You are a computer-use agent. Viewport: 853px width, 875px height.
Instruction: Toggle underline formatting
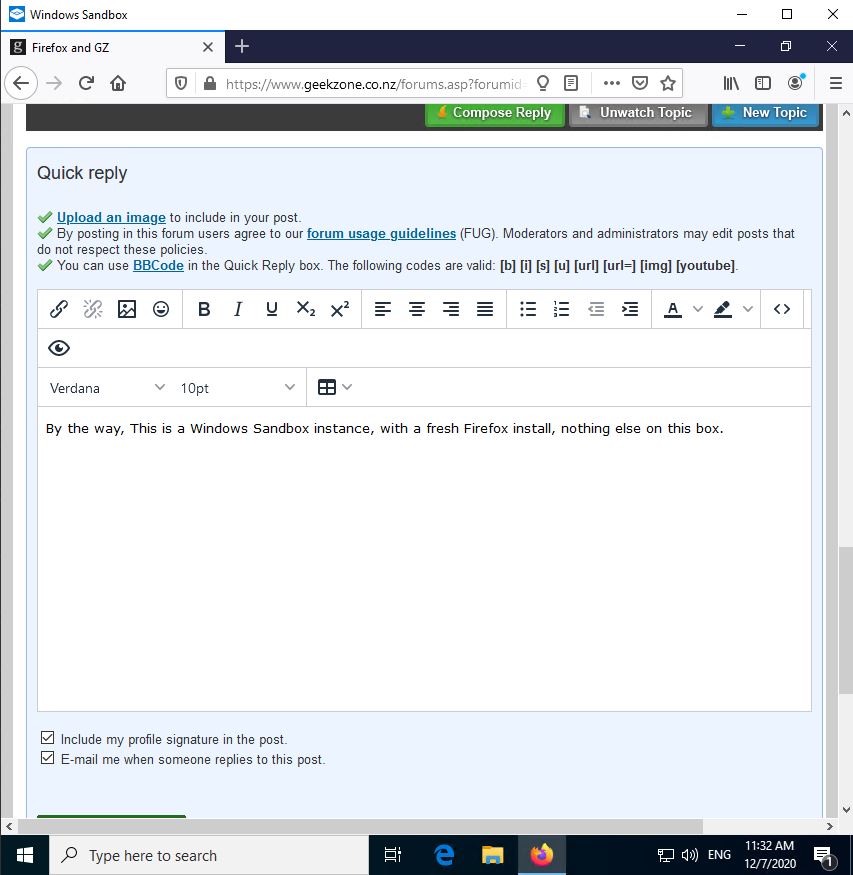(x=272, y=310)
